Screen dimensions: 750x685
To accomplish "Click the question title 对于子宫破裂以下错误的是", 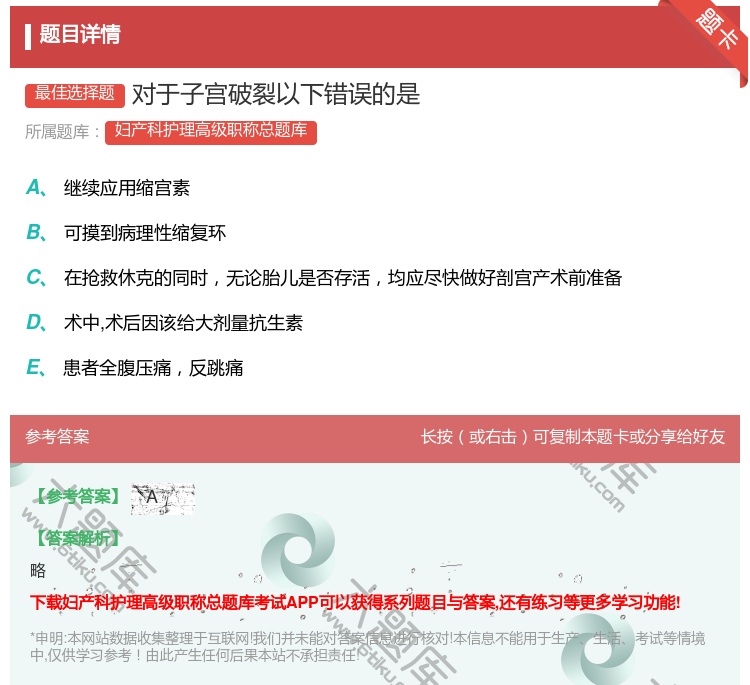I will (x=276, y=94).
